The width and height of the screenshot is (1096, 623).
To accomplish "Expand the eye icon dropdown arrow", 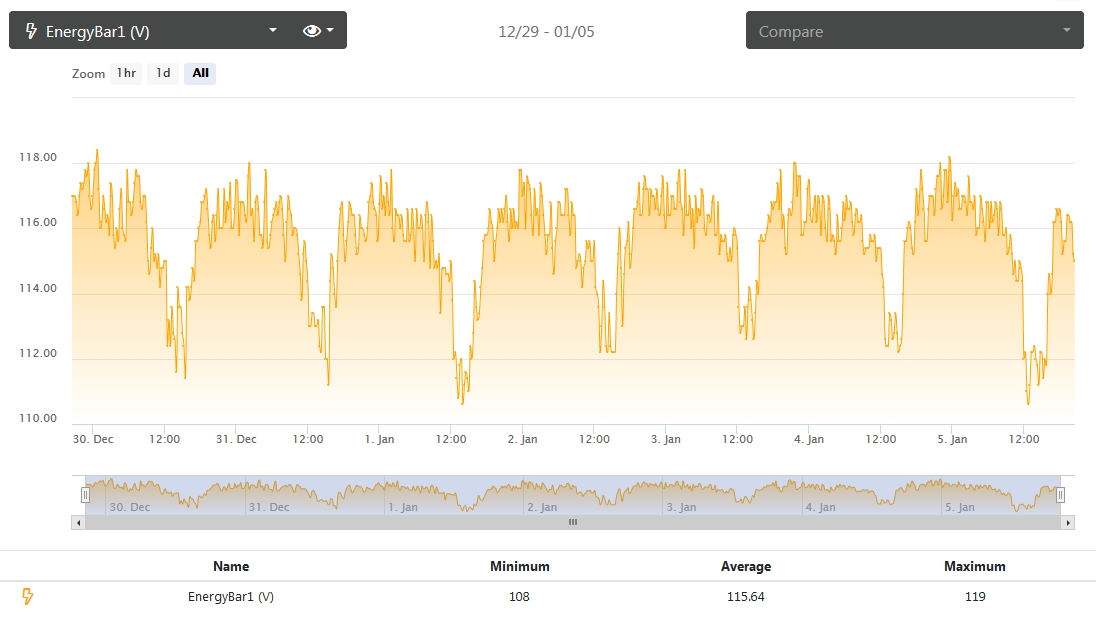I will [x=330, y=30].
